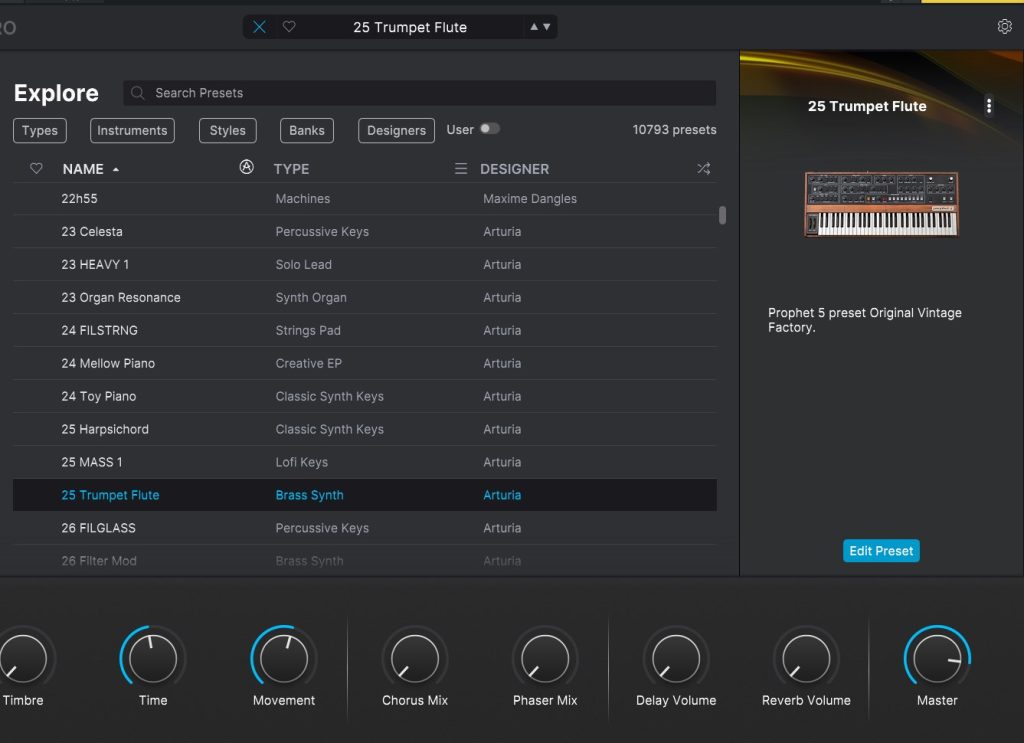Expand the Instruments filter
The width and height of the screenshot is (1024, 743).
[132, 131]
